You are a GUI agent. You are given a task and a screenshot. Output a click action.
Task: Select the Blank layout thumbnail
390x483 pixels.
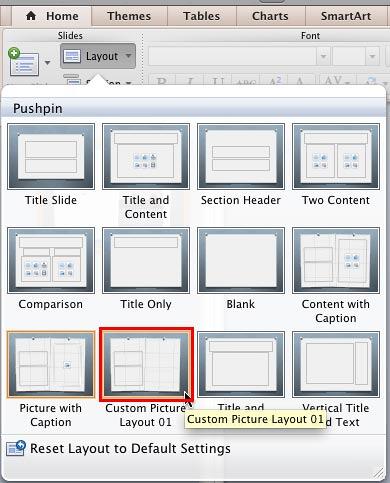[x=241, y=260]
